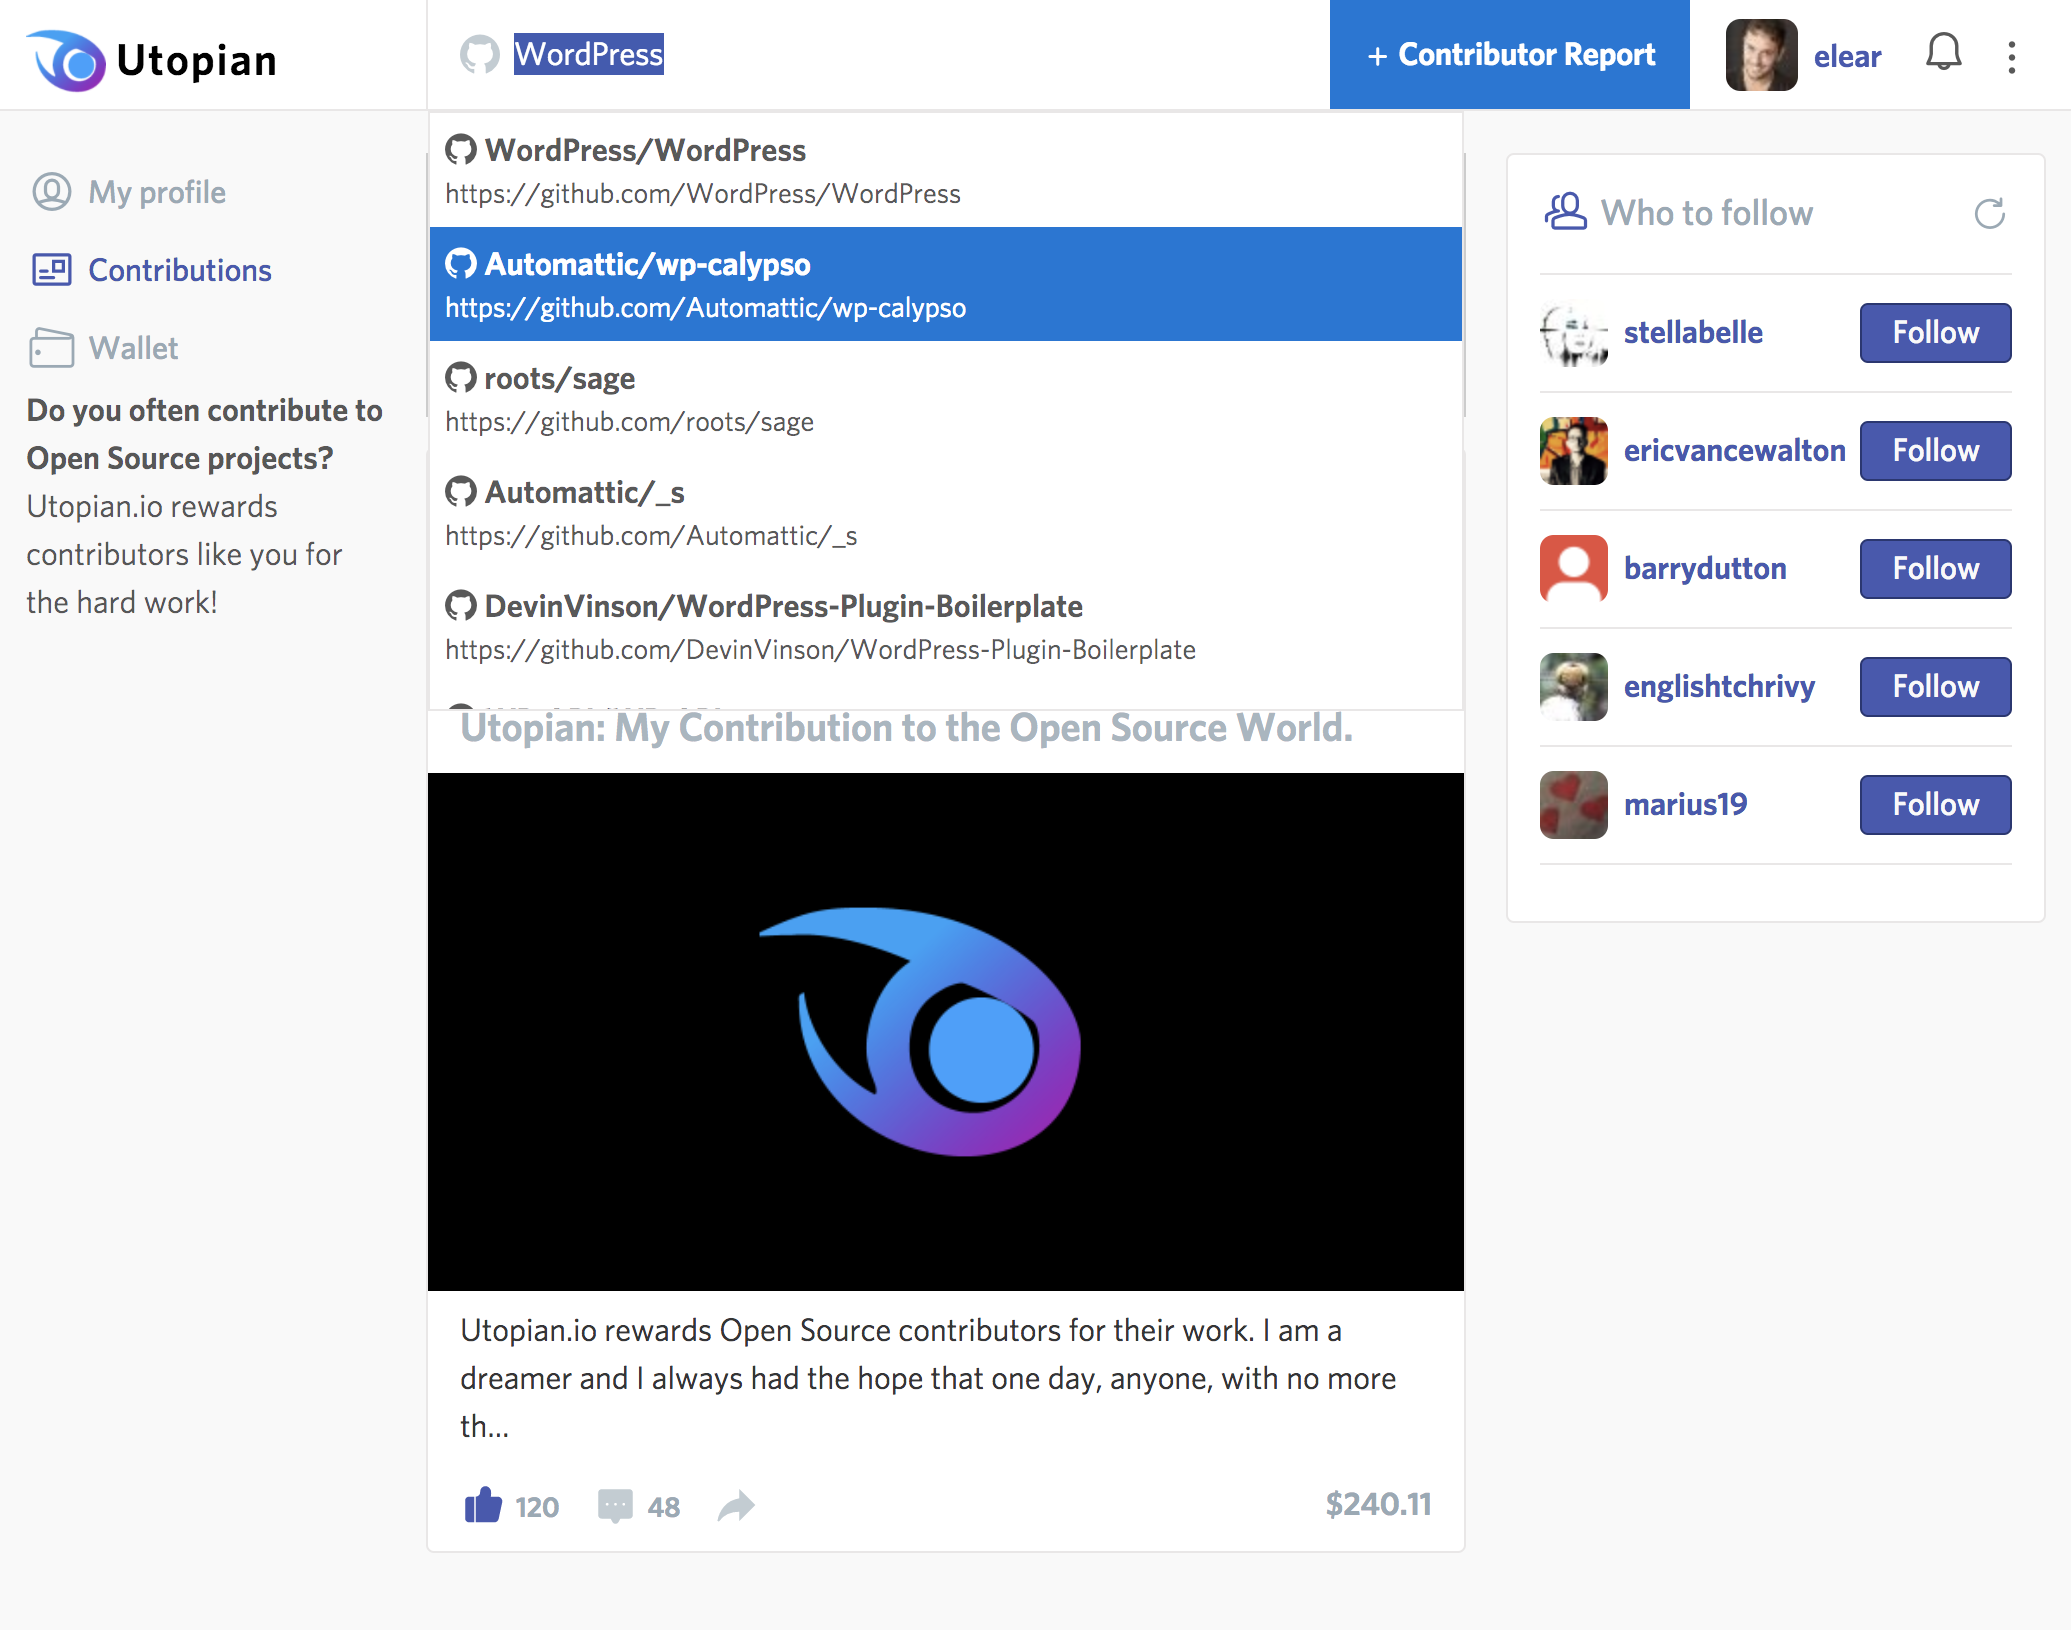Open the My profile link
2071x1630 pixels.
tap(157, 192)
